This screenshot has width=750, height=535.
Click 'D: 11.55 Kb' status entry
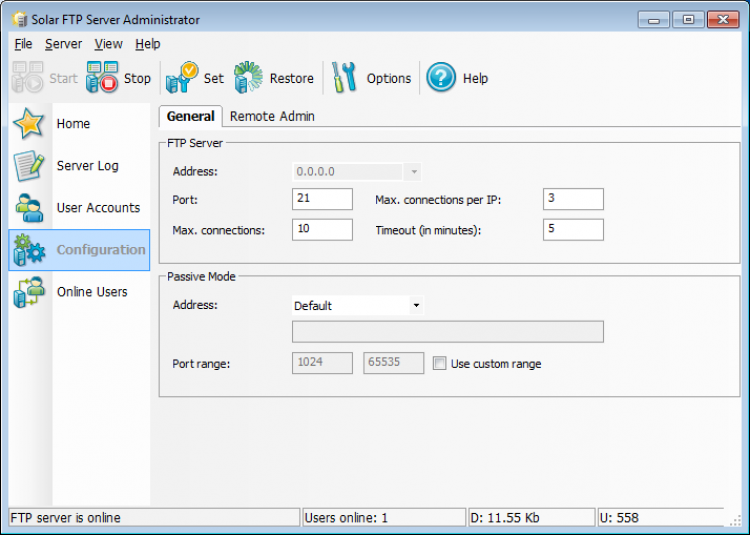coord(505,518)
